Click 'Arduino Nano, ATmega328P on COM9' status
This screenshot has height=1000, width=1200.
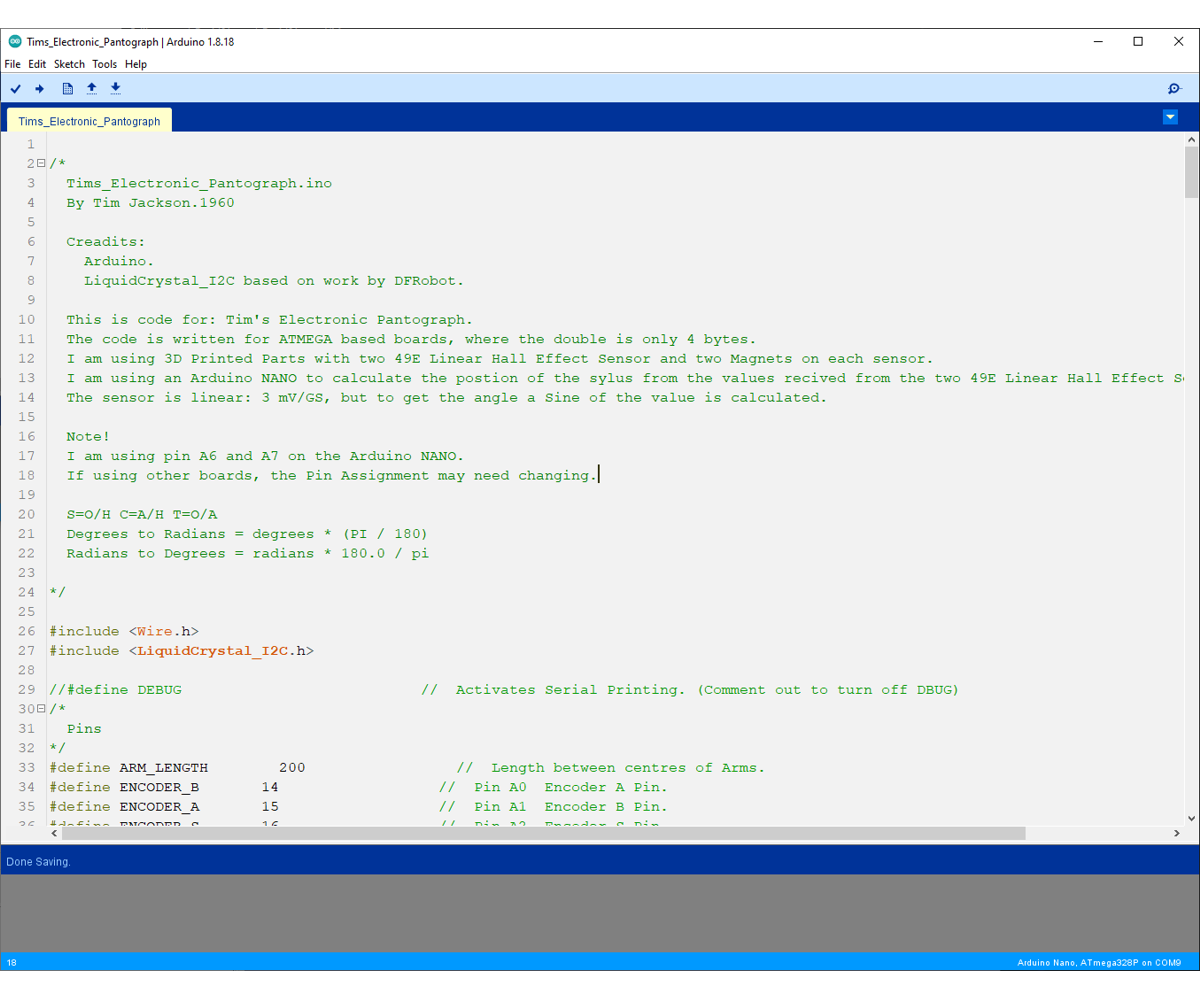tap(1099, 963)
